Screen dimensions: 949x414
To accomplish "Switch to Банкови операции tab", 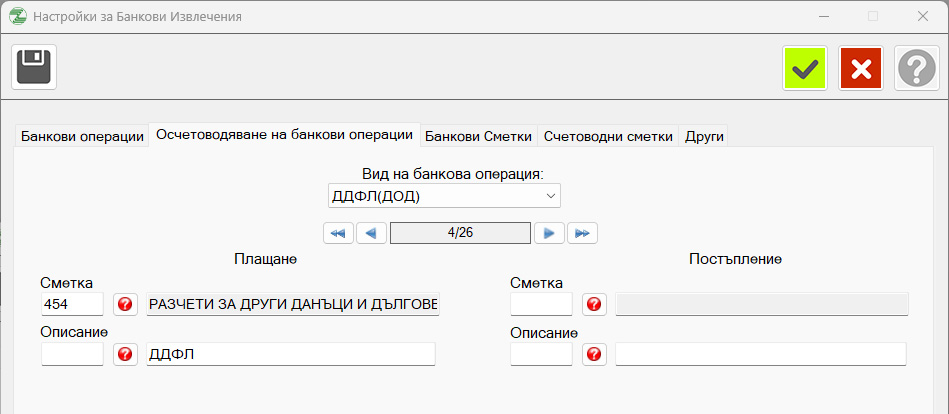I will point(82,136).
